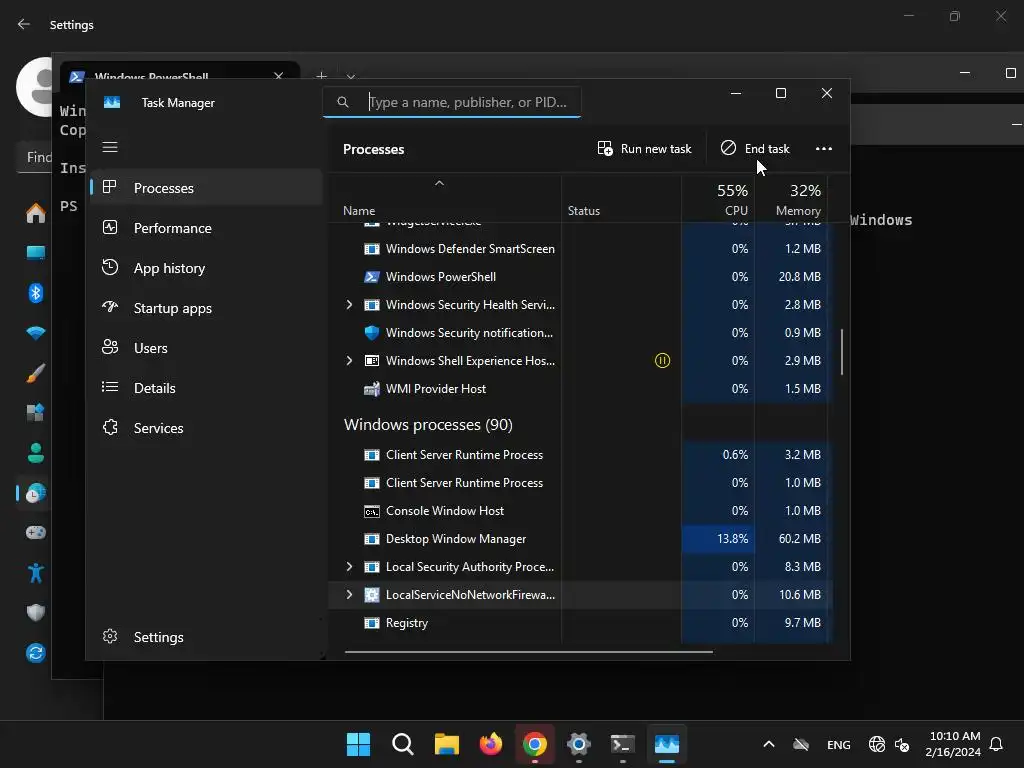Viewport: 1024px width, 768px height.
Task: Open Network & internet wifi icon in Settings
Action: [36, 333]
